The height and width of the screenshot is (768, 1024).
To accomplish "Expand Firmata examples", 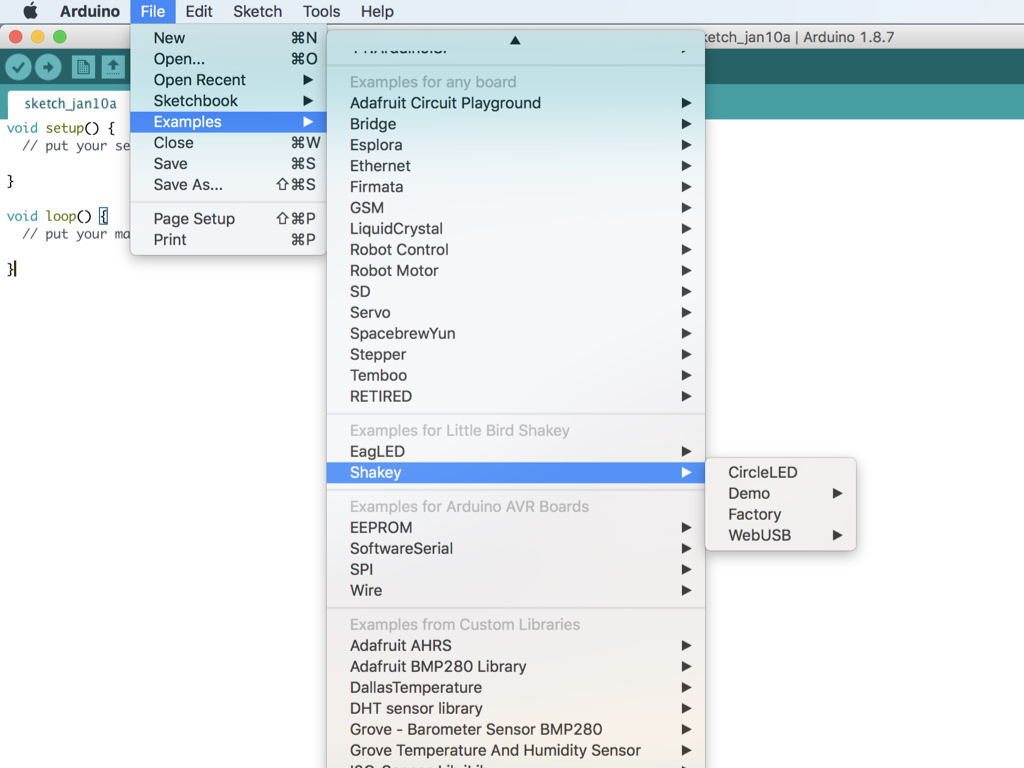I will coord(515,187).
